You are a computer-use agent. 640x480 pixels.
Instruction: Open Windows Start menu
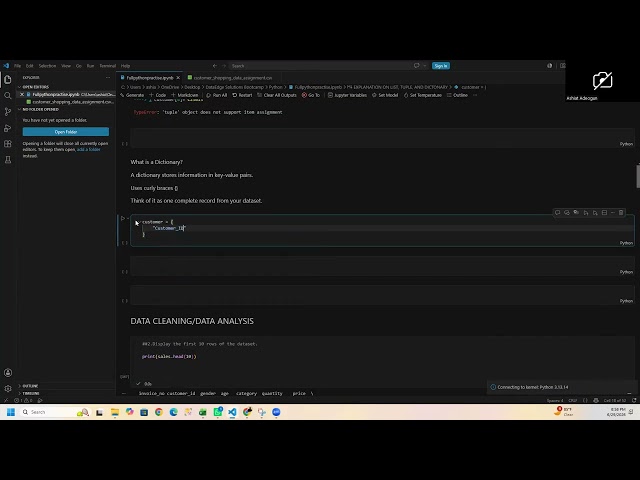pyautogui.click(x=11, y=412)
